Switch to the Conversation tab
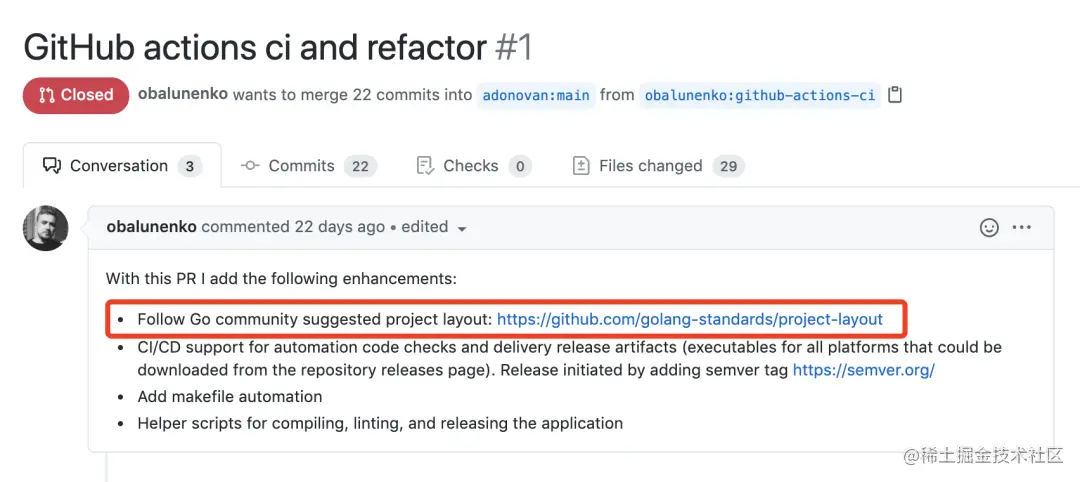 click(122, 166)
